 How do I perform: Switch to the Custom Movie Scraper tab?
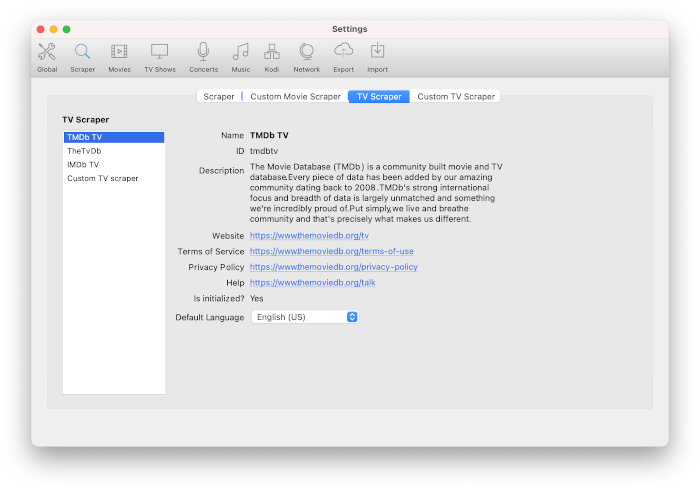coord(295,96)
